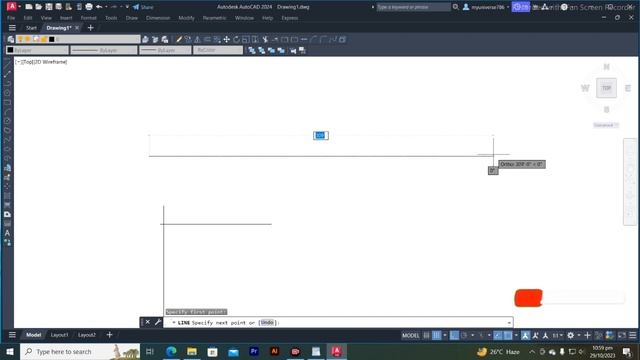This screenshot has height=360, width=640.
Task: Open the Format menu
Action: (x=89, y=18)
